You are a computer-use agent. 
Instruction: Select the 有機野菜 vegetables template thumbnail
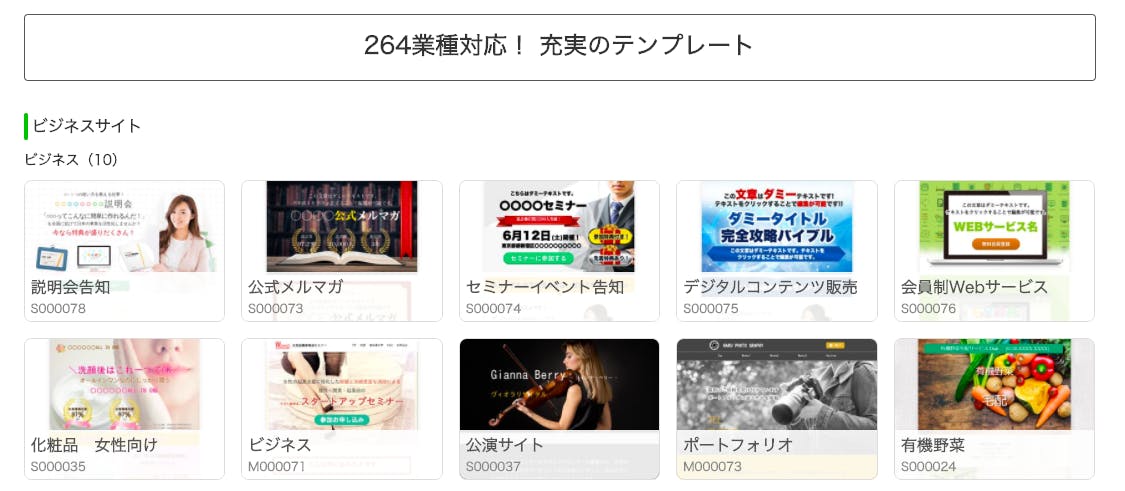click(994, 384)
